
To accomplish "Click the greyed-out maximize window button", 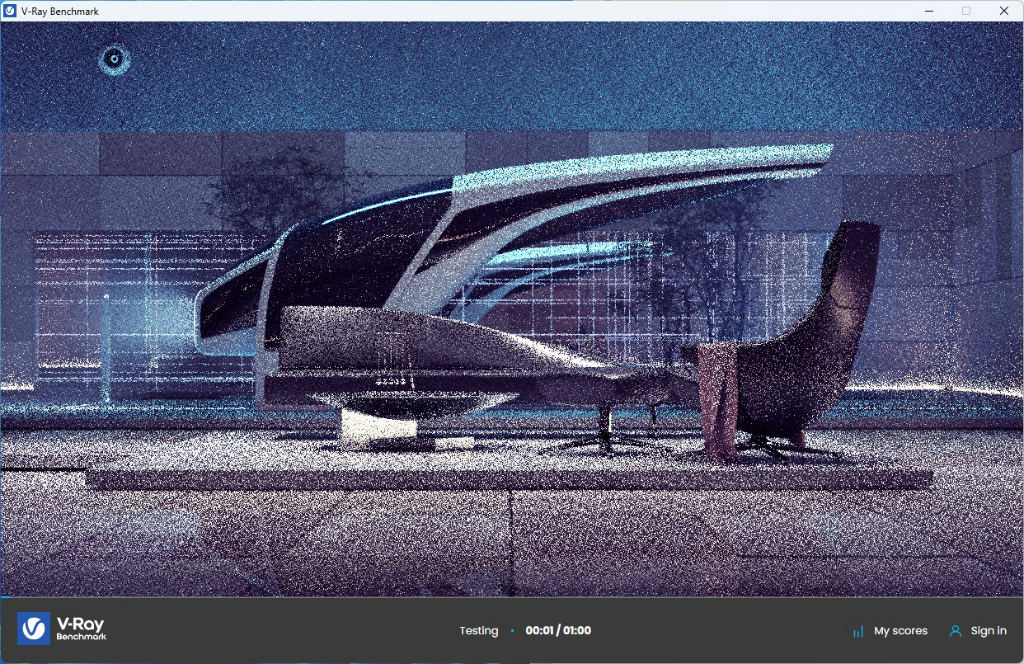I will 966,11.
